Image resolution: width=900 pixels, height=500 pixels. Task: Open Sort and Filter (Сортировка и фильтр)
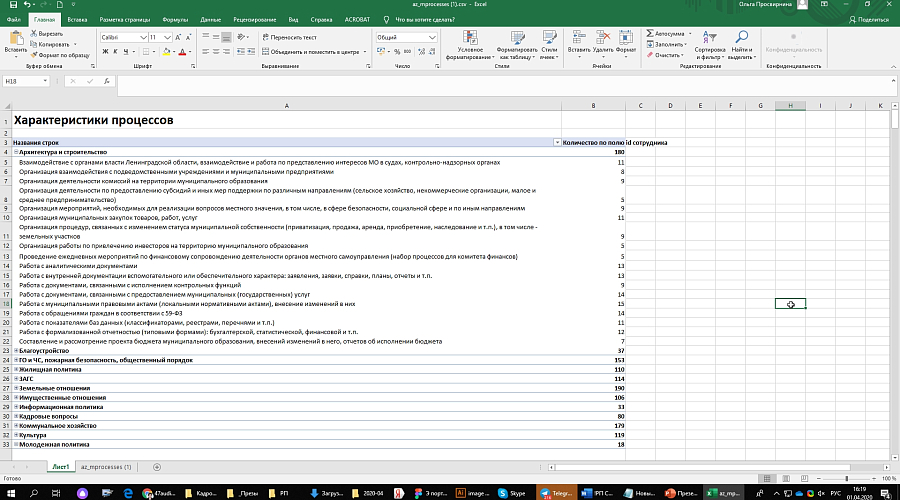(x=709, y=45)
